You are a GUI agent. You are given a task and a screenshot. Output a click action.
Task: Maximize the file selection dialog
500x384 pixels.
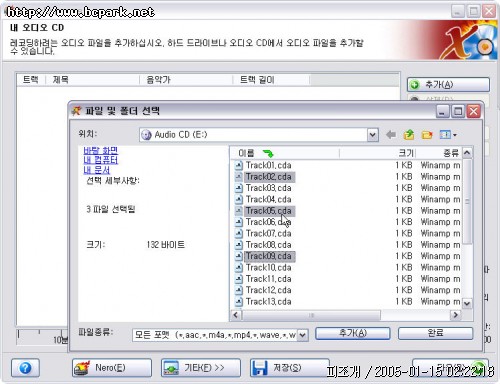(x=458, y=111)
